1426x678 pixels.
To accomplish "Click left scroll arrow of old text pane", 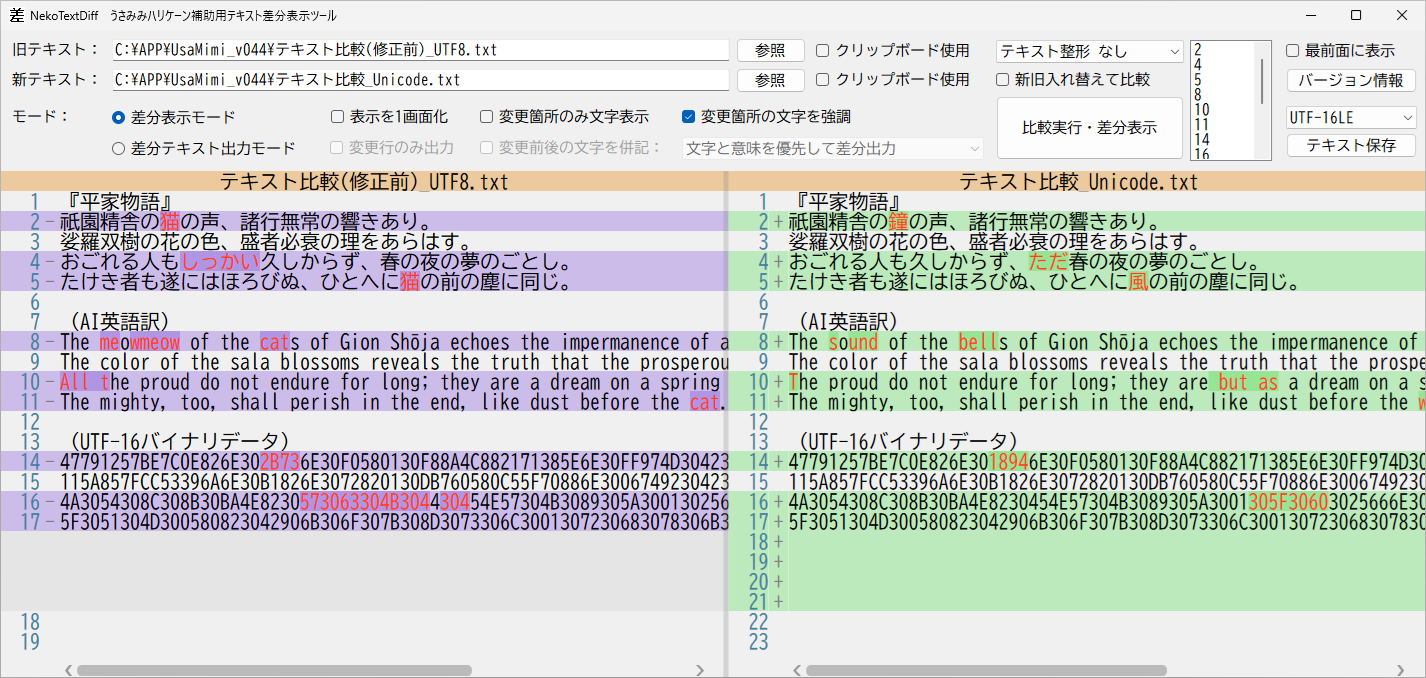I will coord(68,670).
